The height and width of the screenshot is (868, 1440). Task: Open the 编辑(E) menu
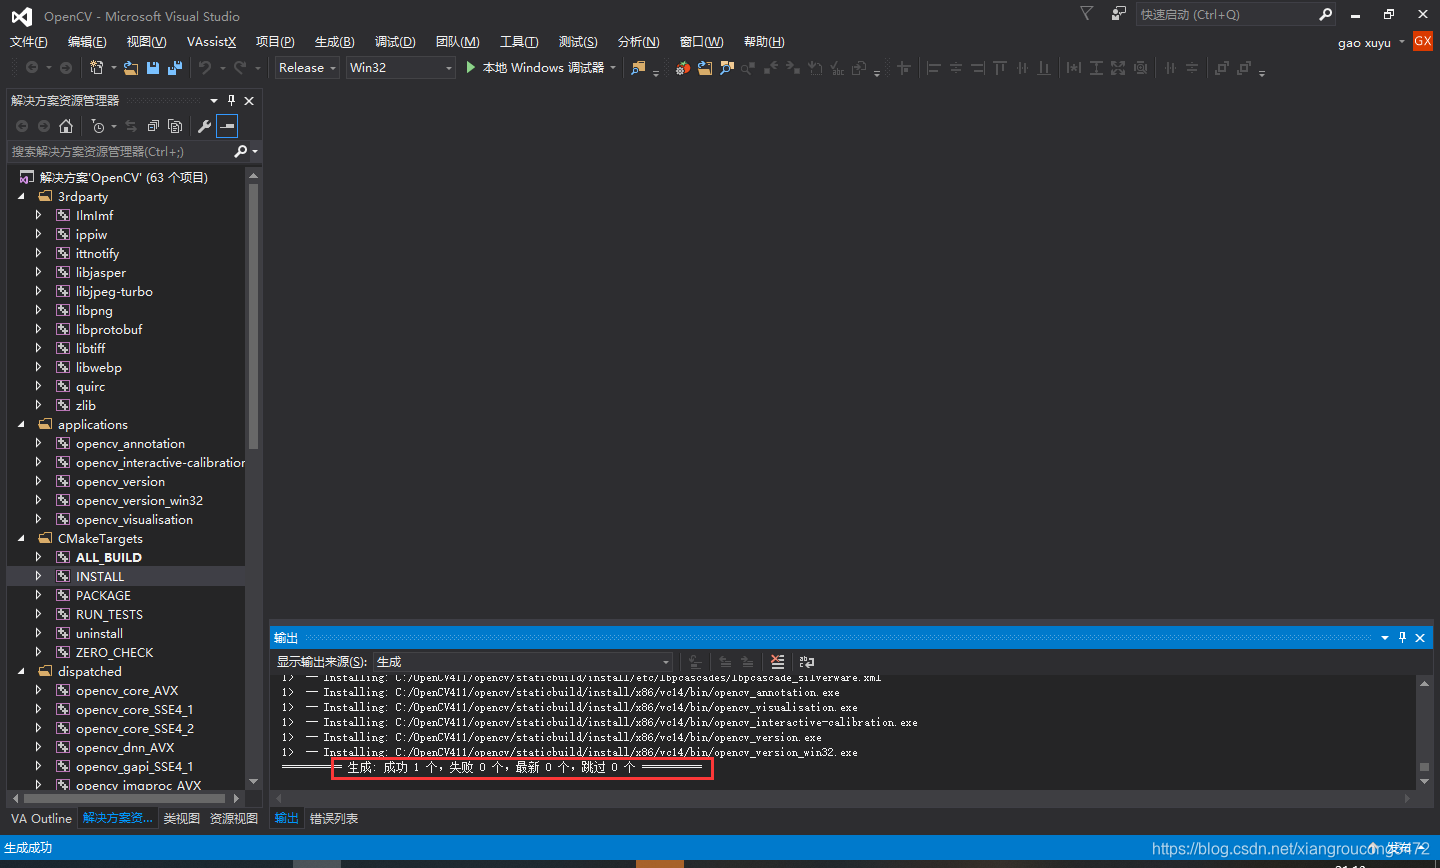pyautogui.click(x=87, y=41)
